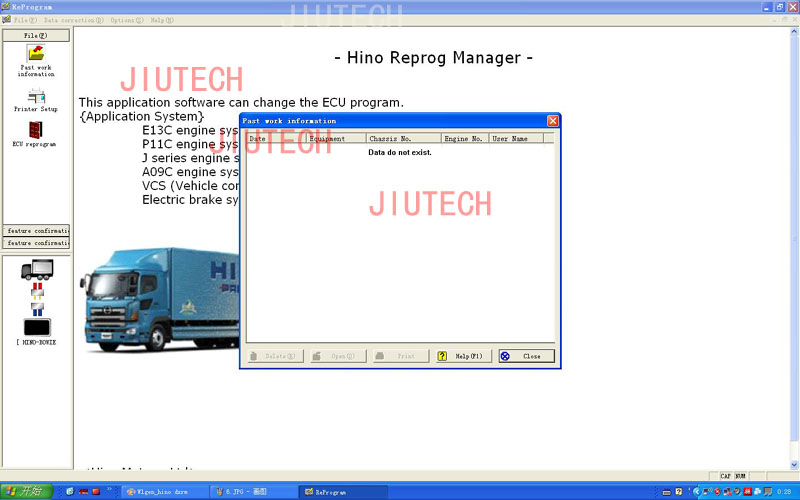Click the Printer Setup icon
The height and width of the screenshot is (500, 800).
tap(36, 97)
